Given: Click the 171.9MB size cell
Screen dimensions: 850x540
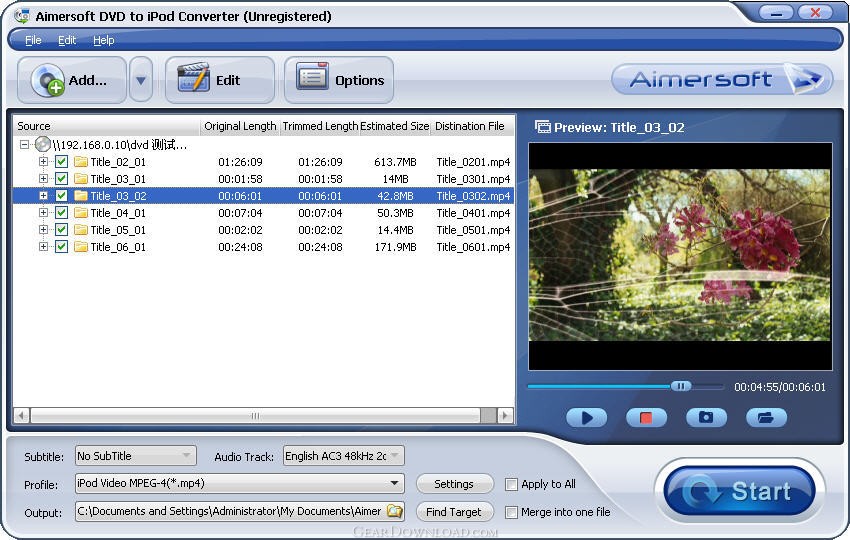Looking at the screenshot, I should point(395,247).
